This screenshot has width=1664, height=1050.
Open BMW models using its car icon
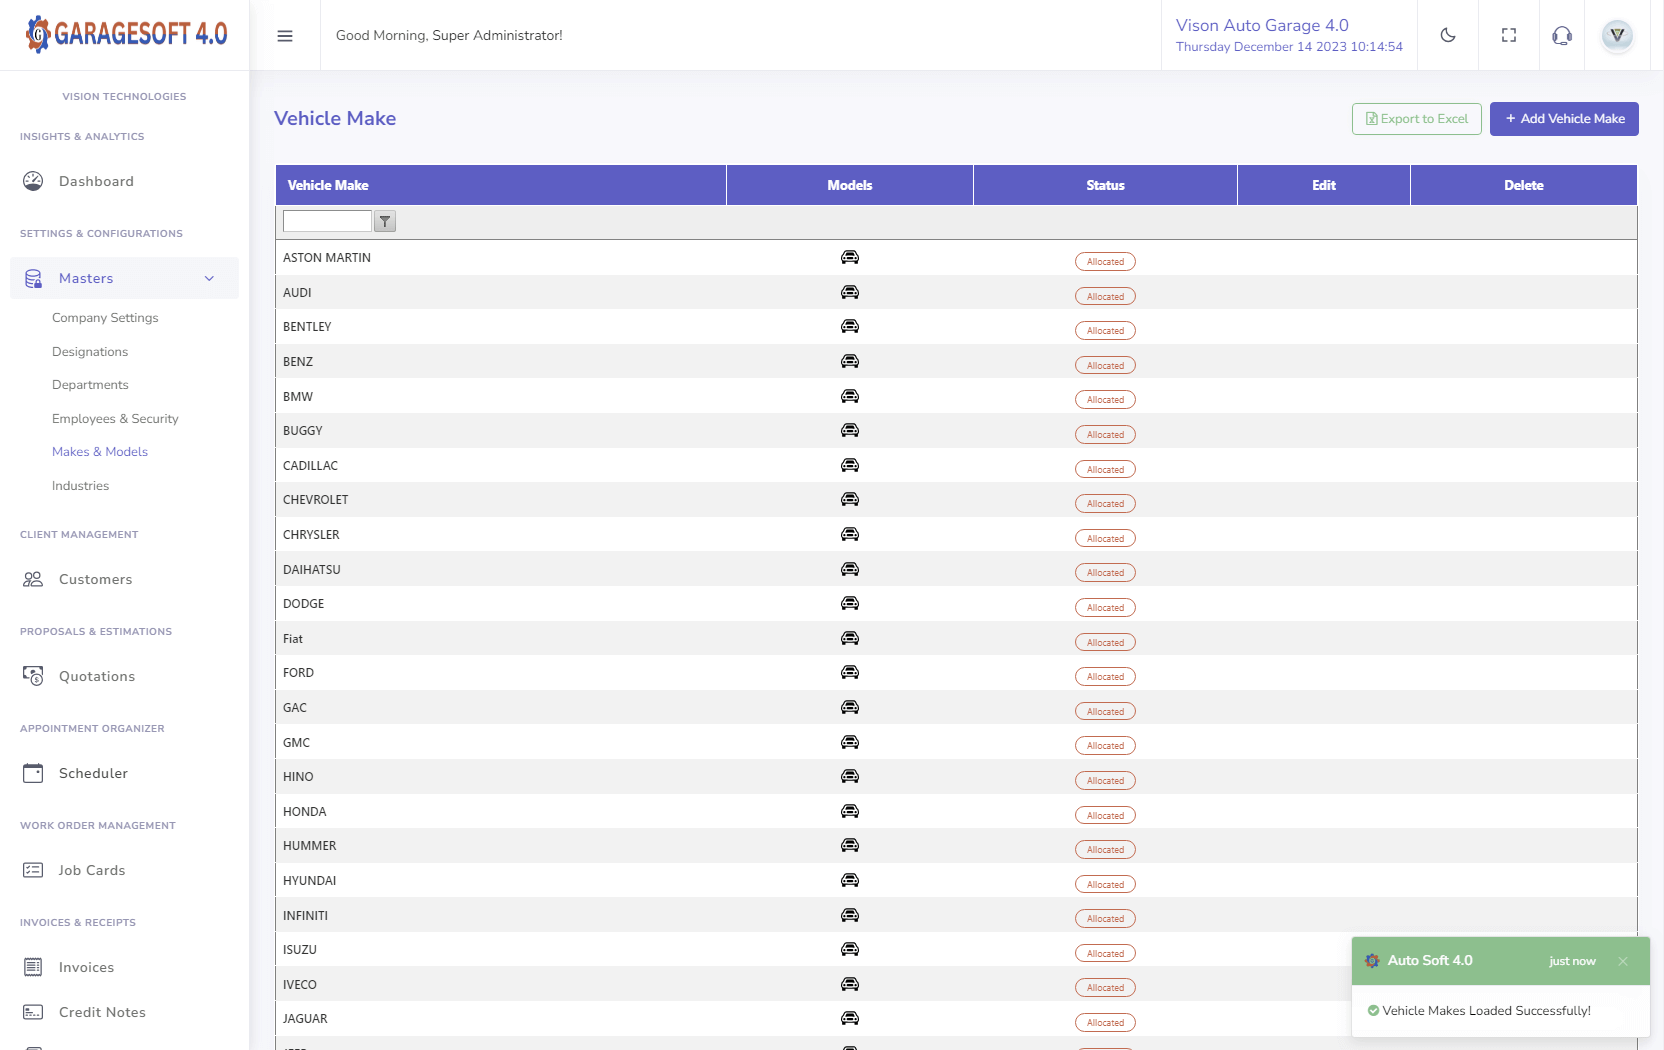(x=849, y=396)
